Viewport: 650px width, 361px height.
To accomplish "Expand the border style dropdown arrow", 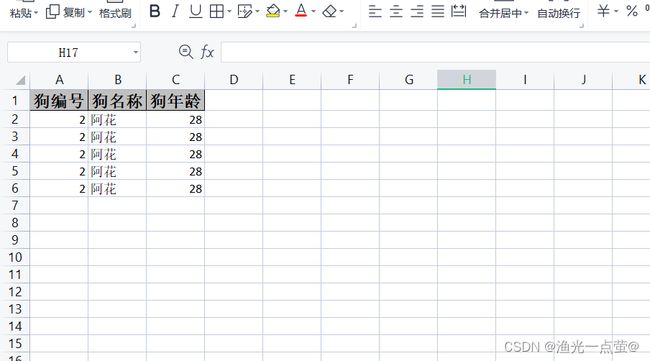I will click(229, 11).
